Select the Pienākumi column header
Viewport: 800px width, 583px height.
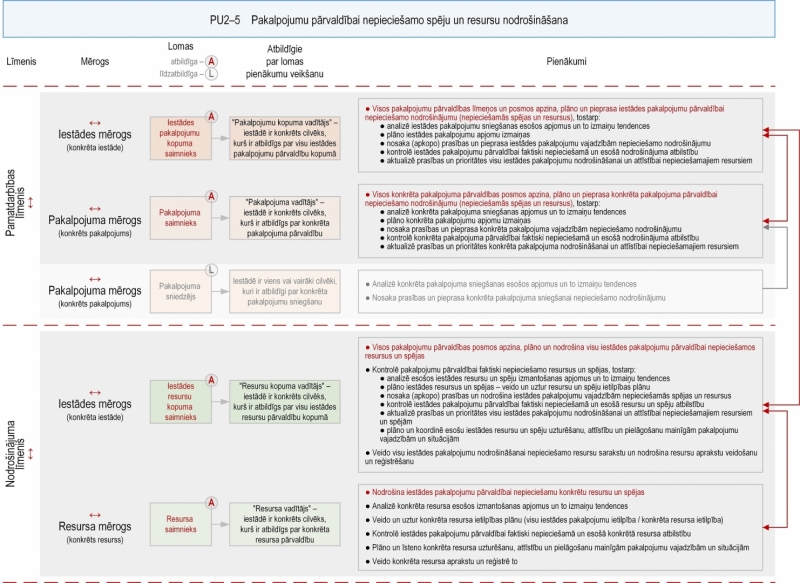[x=566, y=61]
